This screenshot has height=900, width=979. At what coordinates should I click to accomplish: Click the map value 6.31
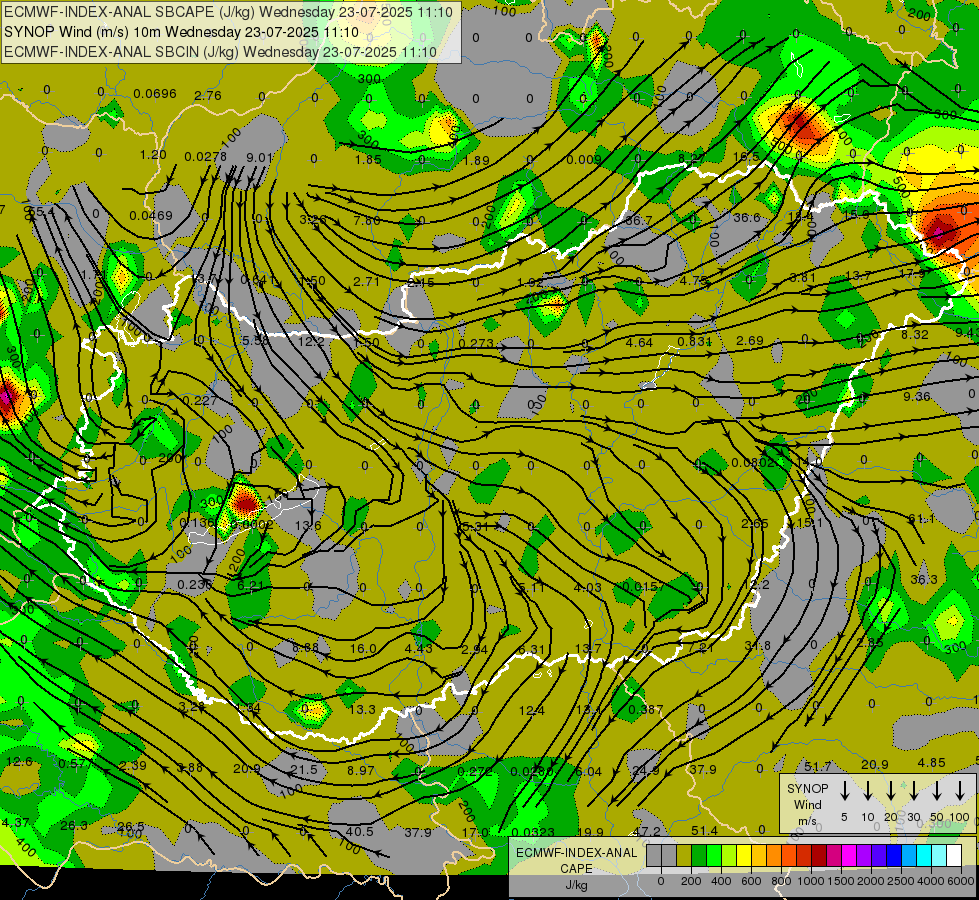[531, 650]
